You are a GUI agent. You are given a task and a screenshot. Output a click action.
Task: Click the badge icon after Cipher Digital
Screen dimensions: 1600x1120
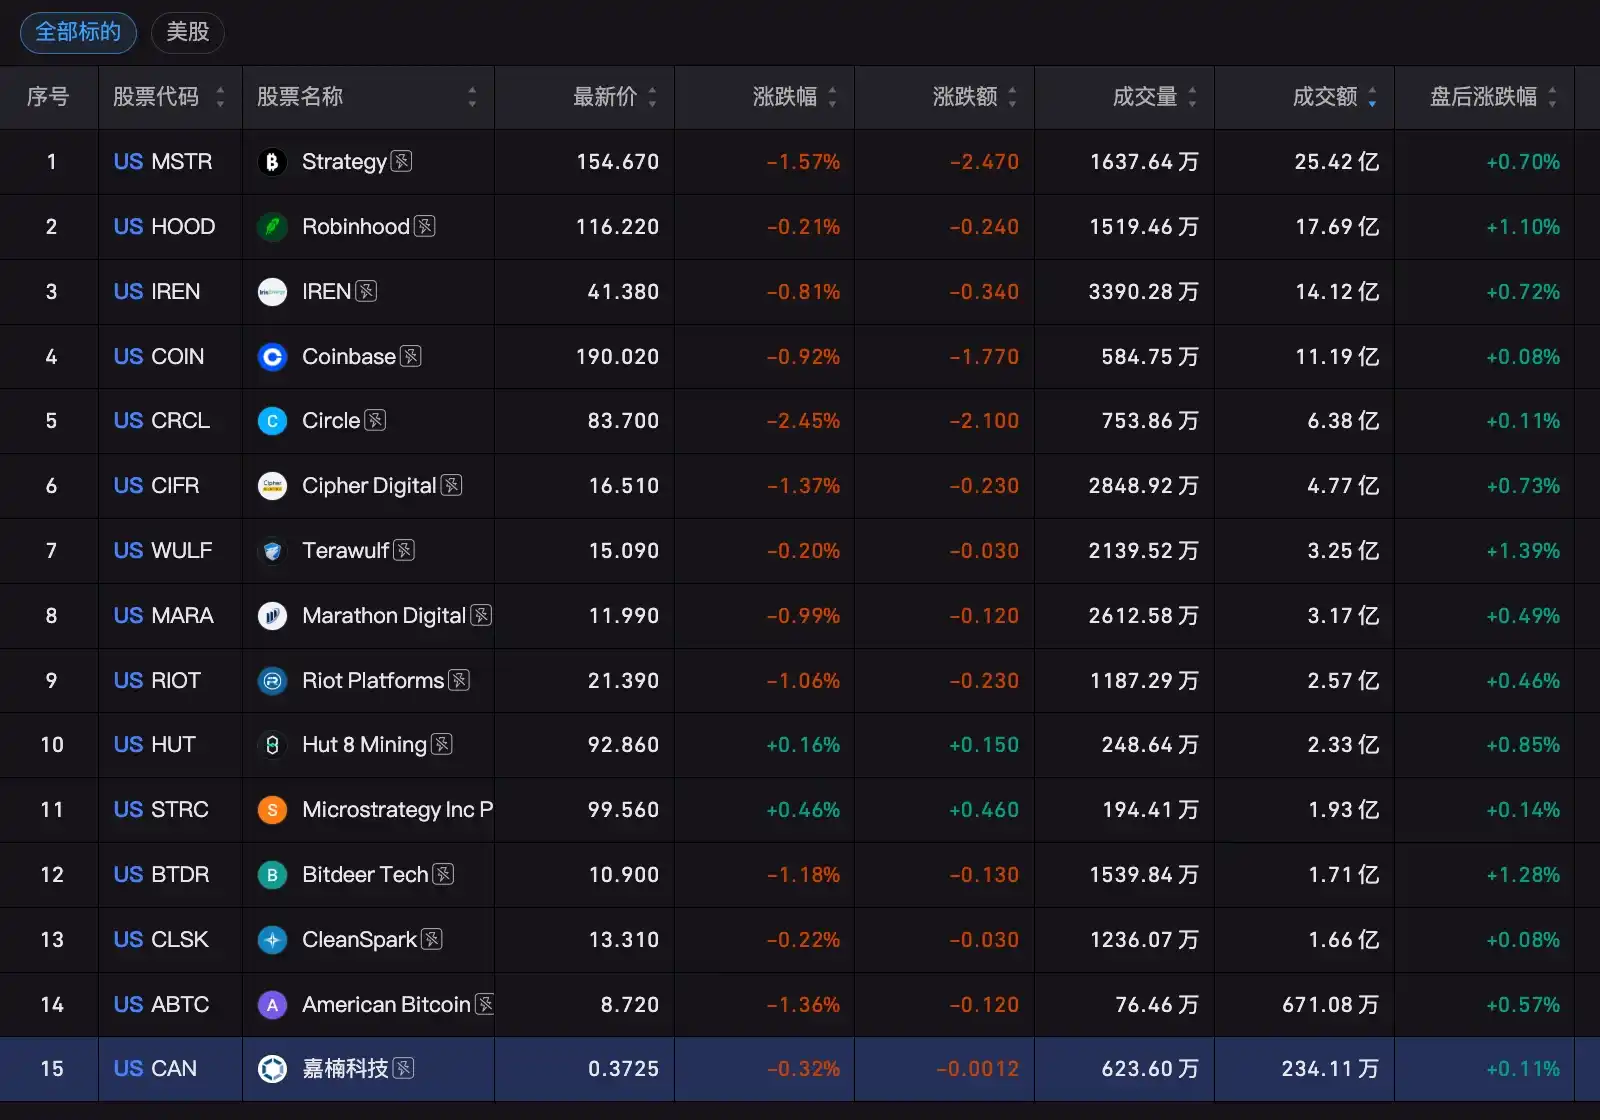coord(452,485)
